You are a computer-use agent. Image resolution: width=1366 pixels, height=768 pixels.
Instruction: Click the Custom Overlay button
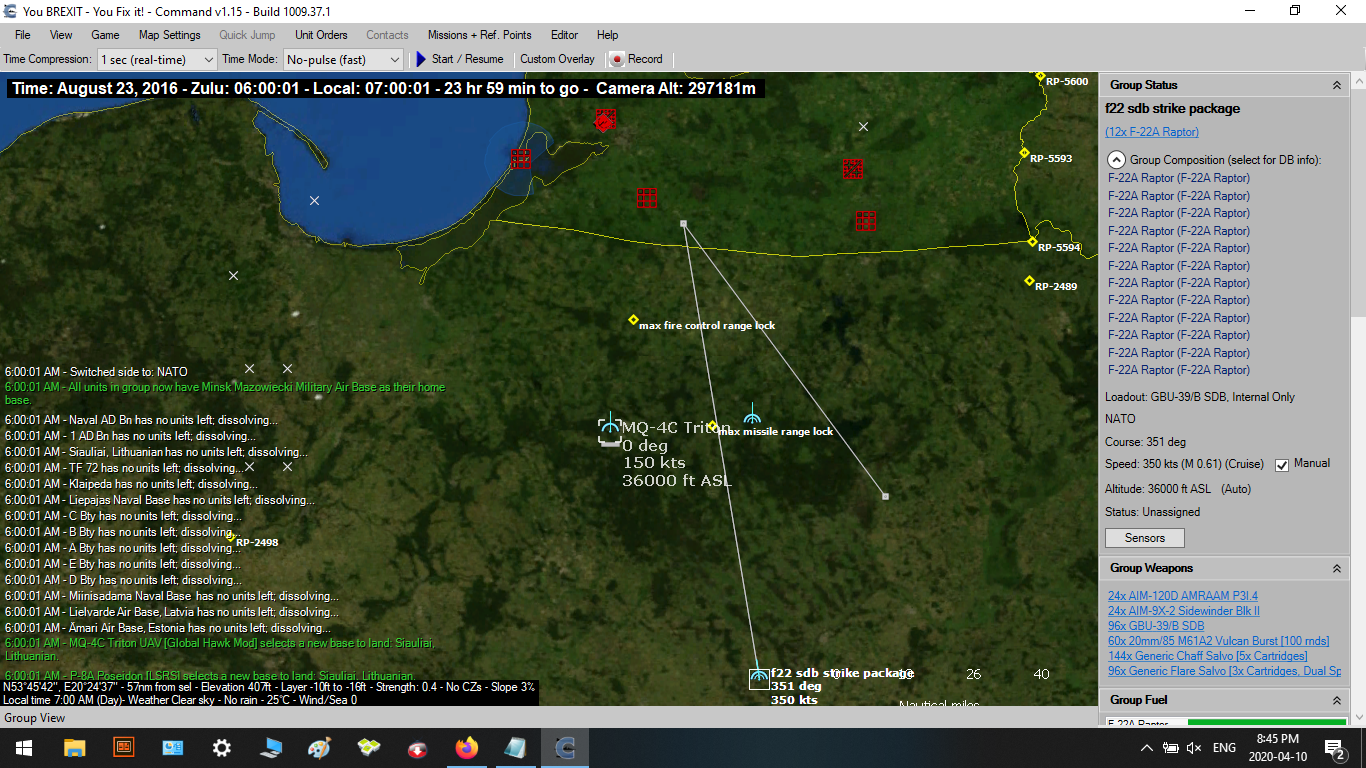(557, 59)
